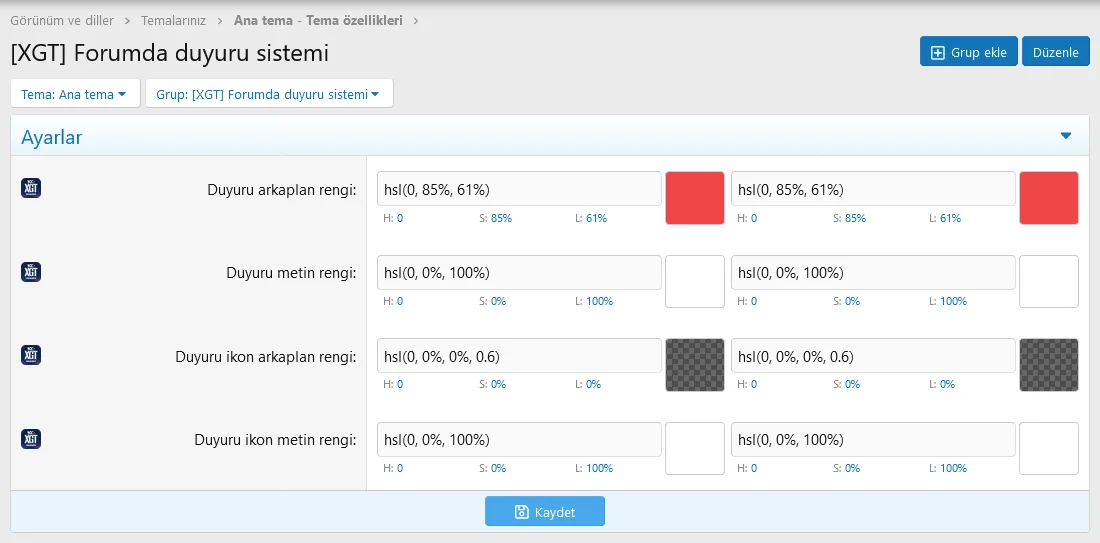
Task: Open the Temalarınız breadcrumb link
Action: click(173, 20)
